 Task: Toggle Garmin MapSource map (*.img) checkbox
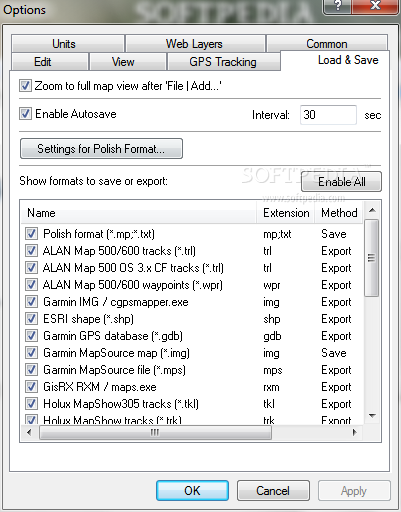coord(31,353)
